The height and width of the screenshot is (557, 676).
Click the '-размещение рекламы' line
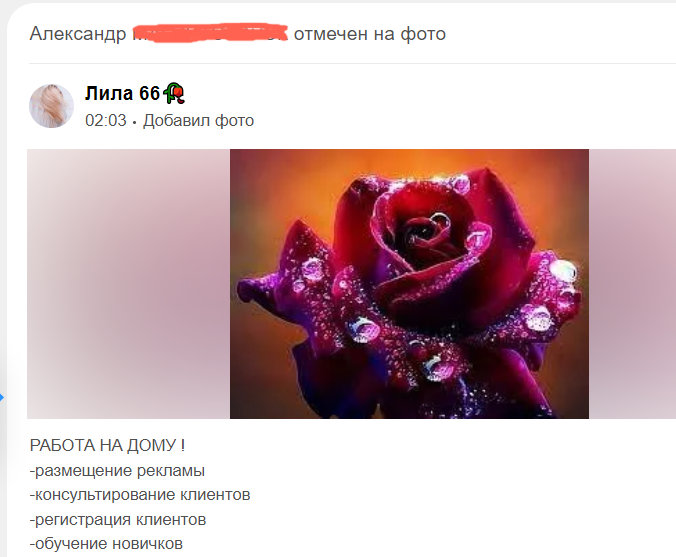pyautogui.click(x=117, y=470)
